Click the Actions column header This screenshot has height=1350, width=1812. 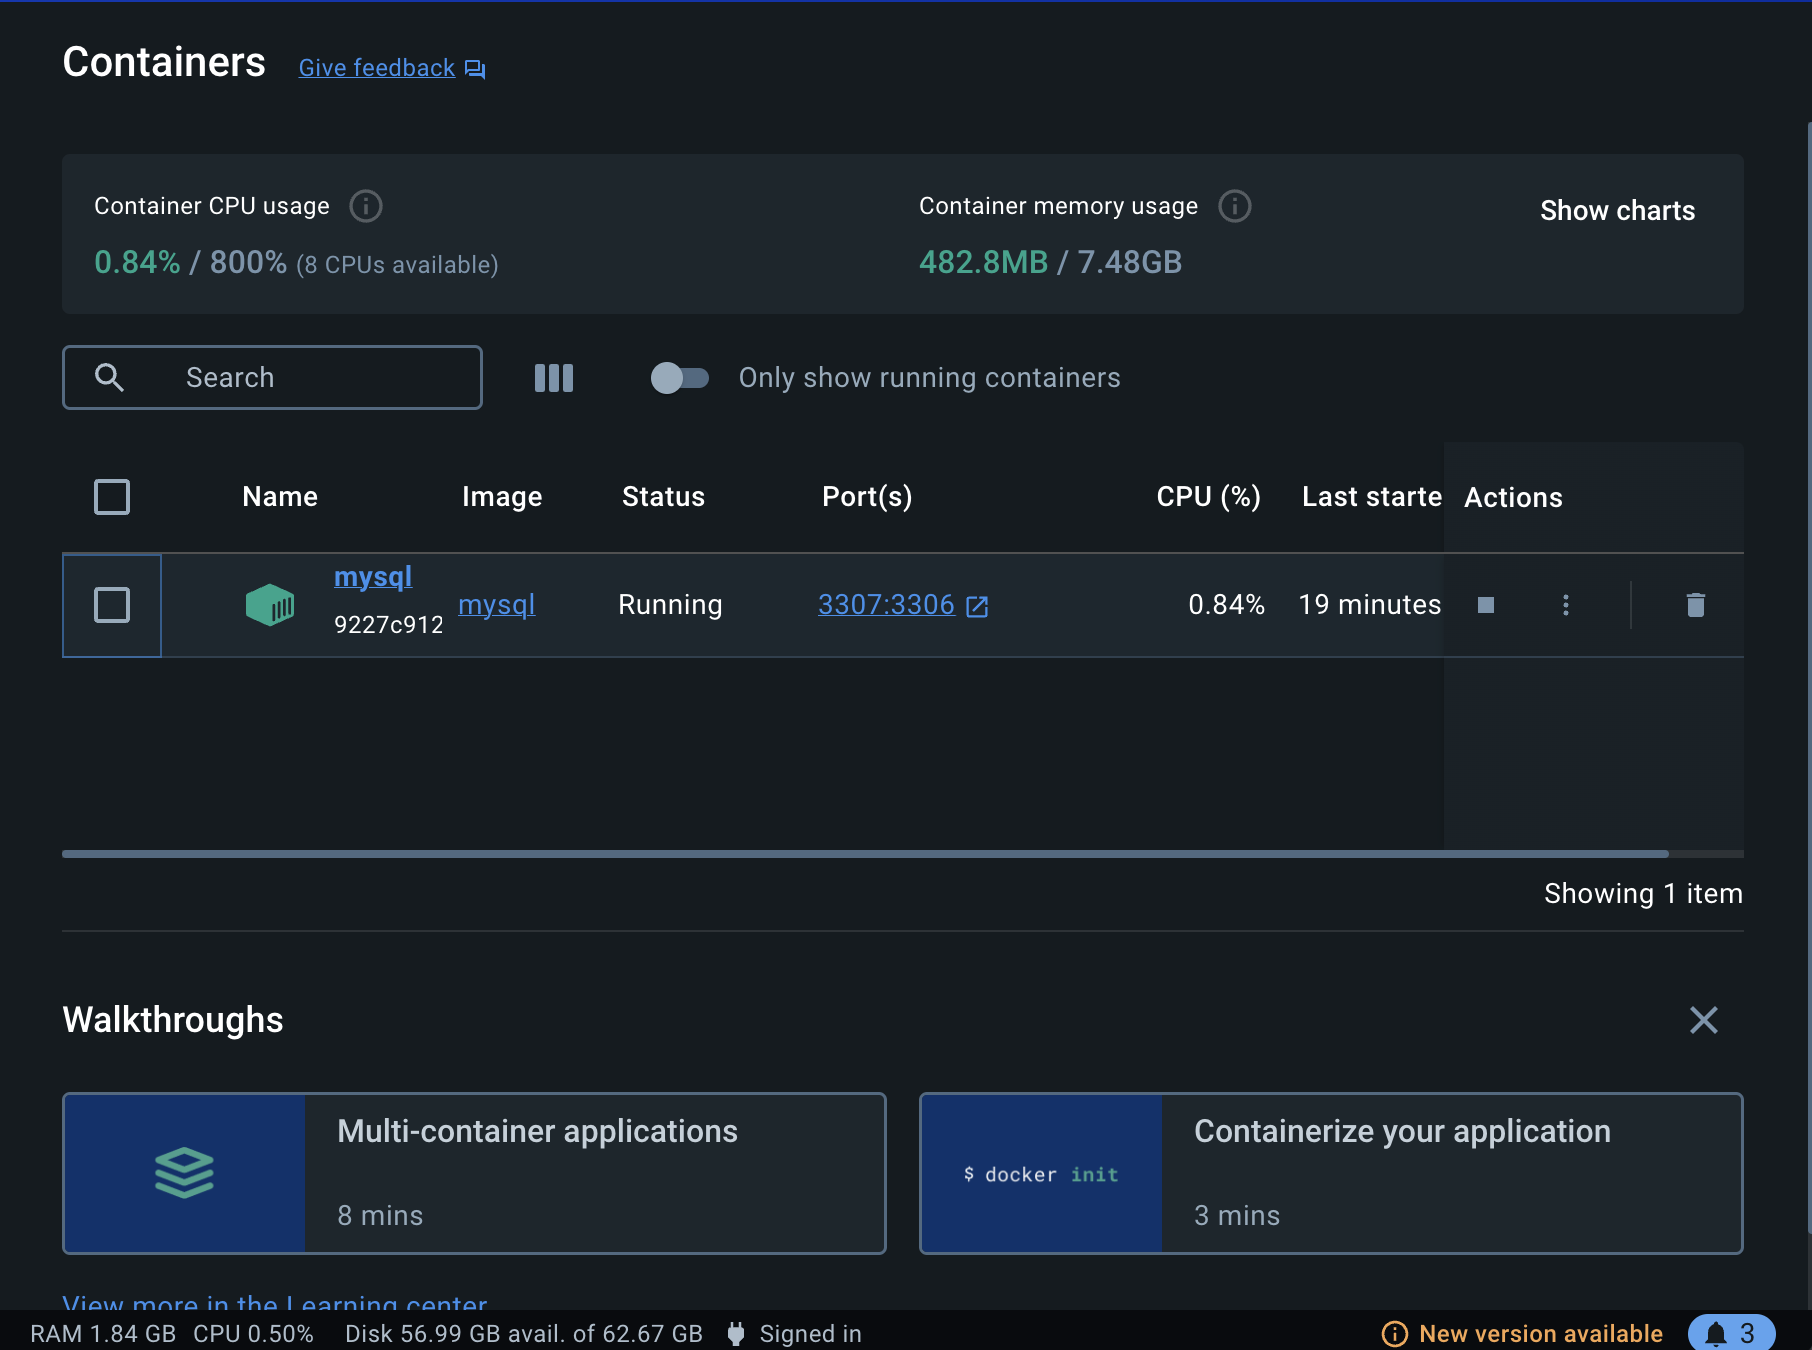1513,498
